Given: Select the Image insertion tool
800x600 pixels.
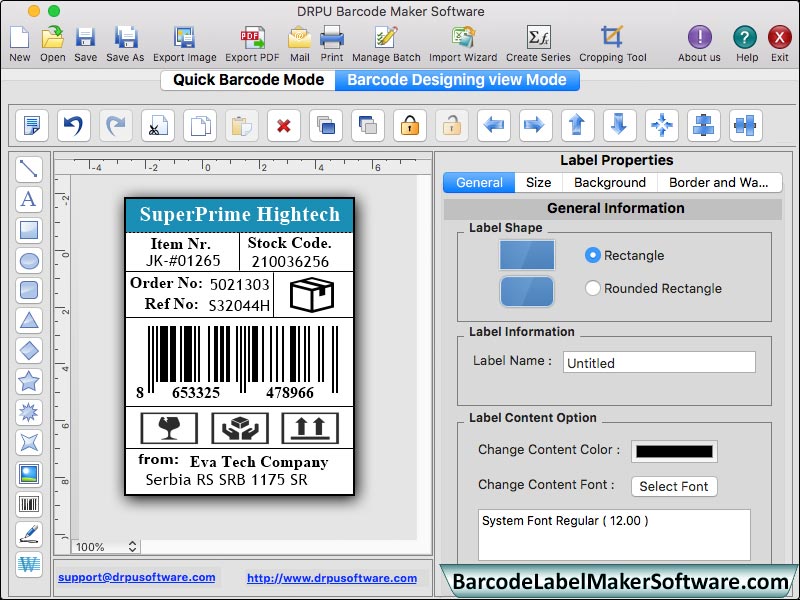Looking at the screenshot, I should 29,474.
